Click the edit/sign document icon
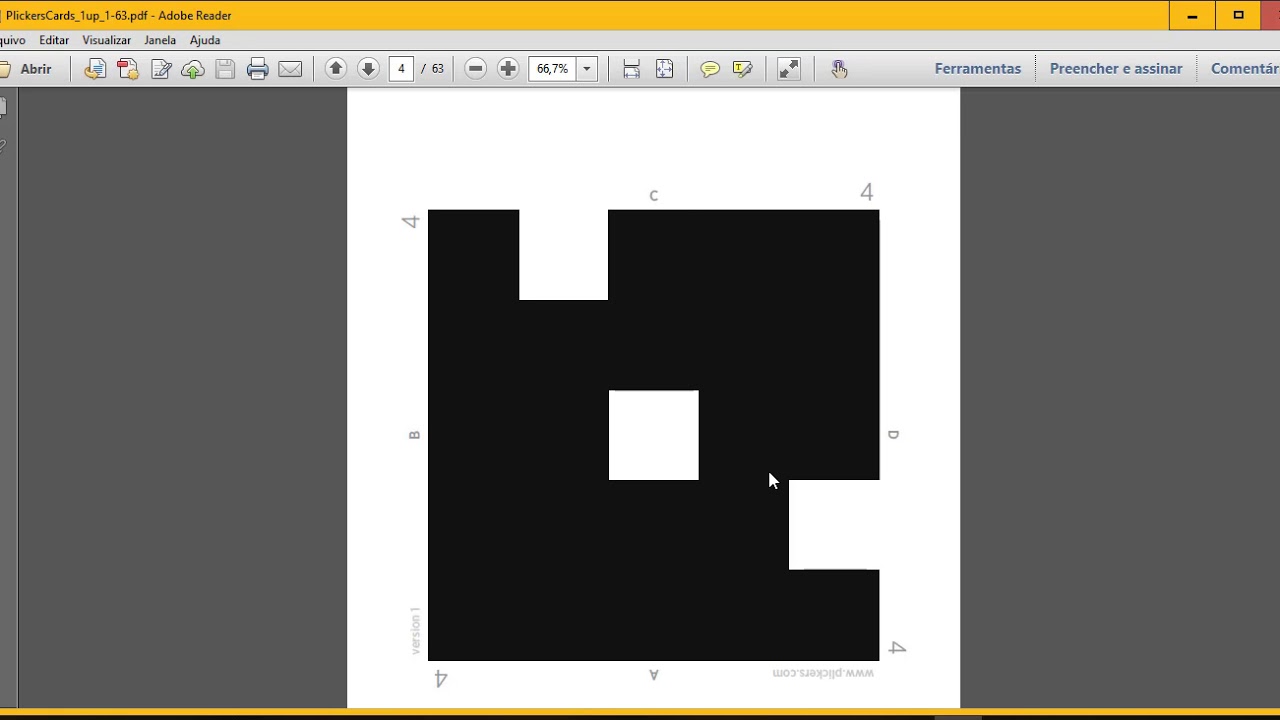The image size is (1280, 720). tap(161, 69)
